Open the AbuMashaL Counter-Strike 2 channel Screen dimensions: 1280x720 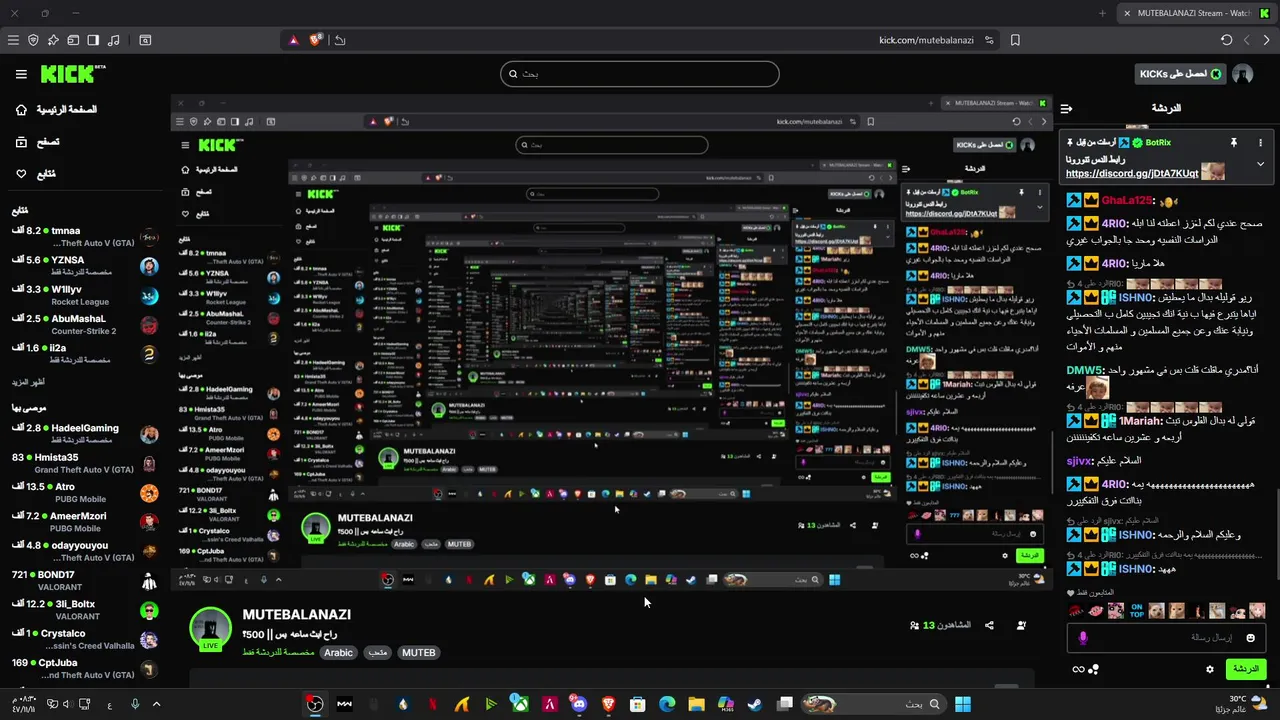tap(85, 324)
